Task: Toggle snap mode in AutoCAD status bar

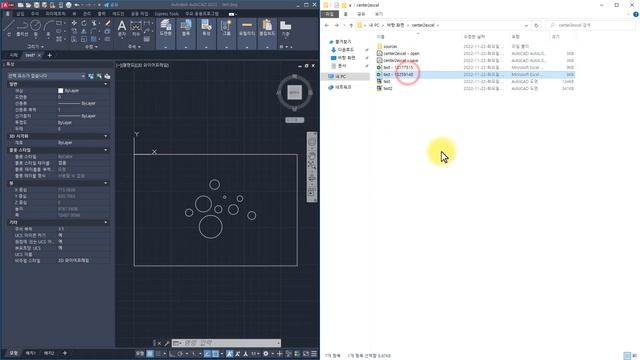Action: click(158, 353)
